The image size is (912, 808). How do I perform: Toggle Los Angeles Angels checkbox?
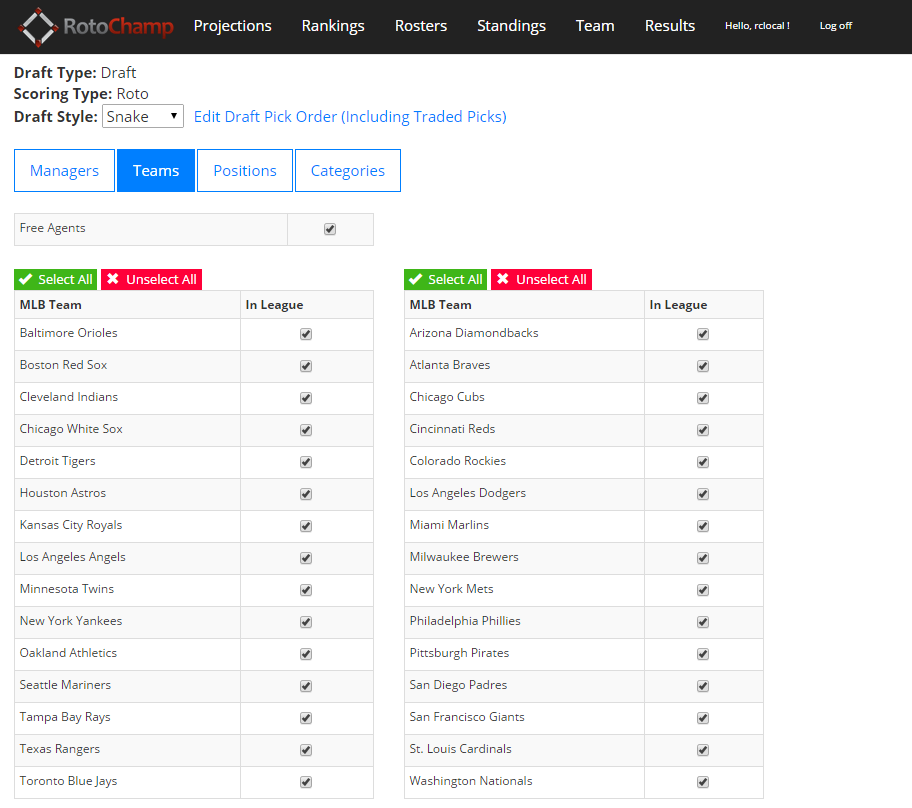(306, 558)
